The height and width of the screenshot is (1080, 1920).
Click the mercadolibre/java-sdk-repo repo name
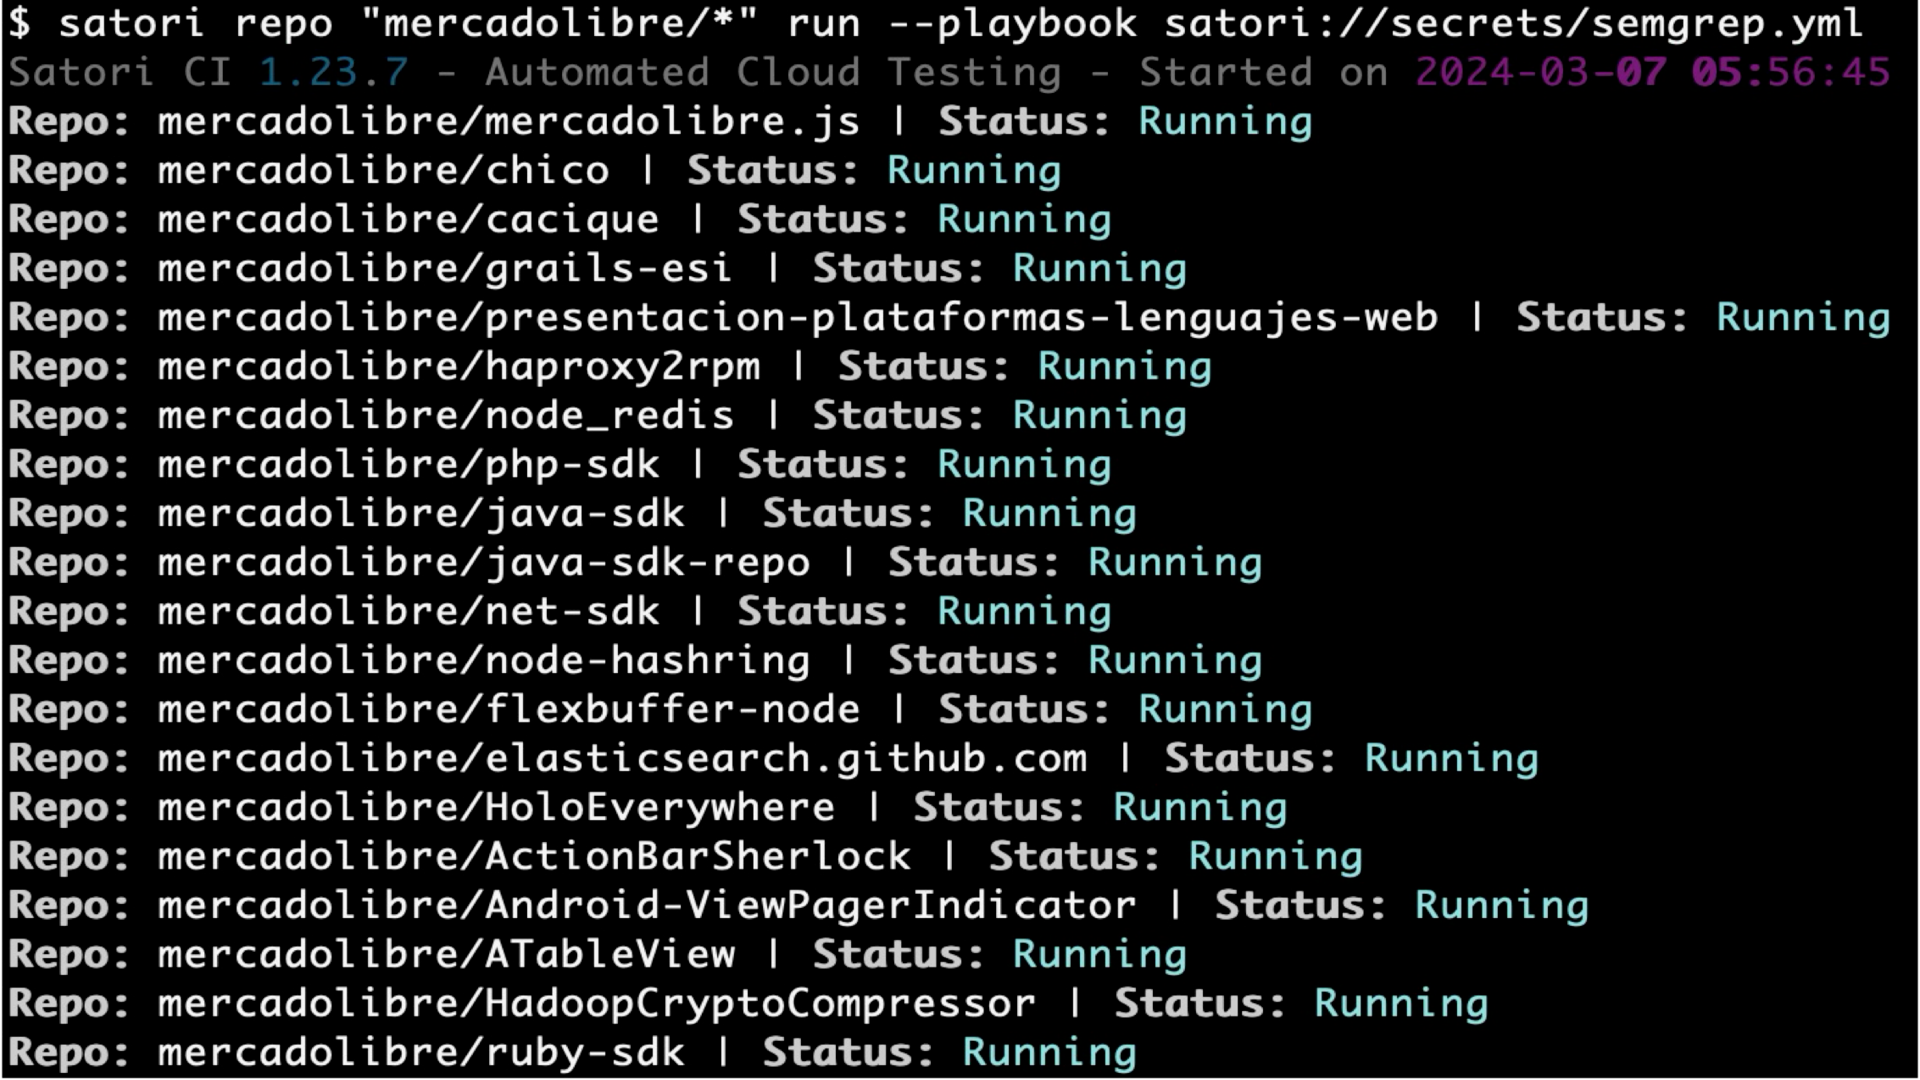pyautogui.click(x=483, y=563)
